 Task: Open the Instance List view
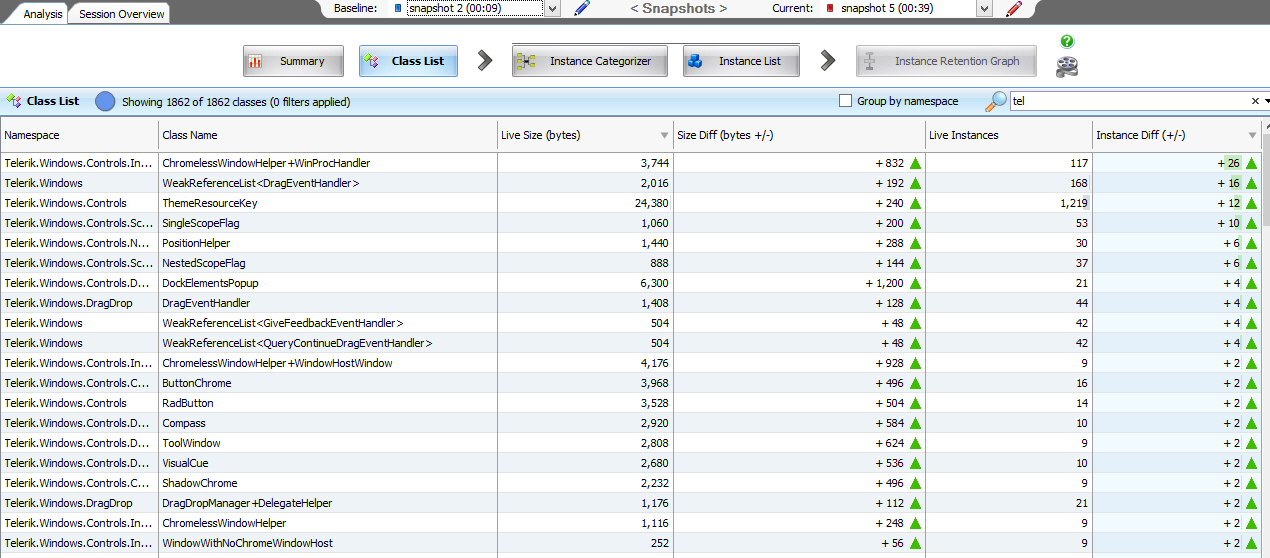pos(741,61)
